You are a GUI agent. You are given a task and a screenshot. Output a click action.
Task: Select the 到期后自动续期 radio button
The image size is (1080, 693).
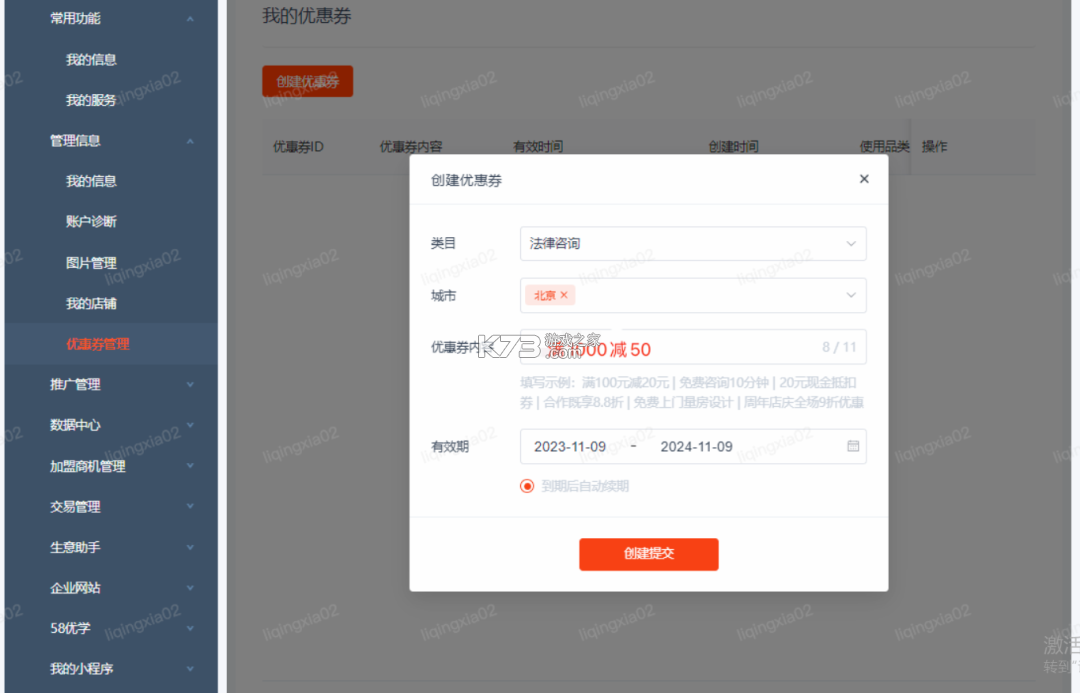tap(527, 486)
